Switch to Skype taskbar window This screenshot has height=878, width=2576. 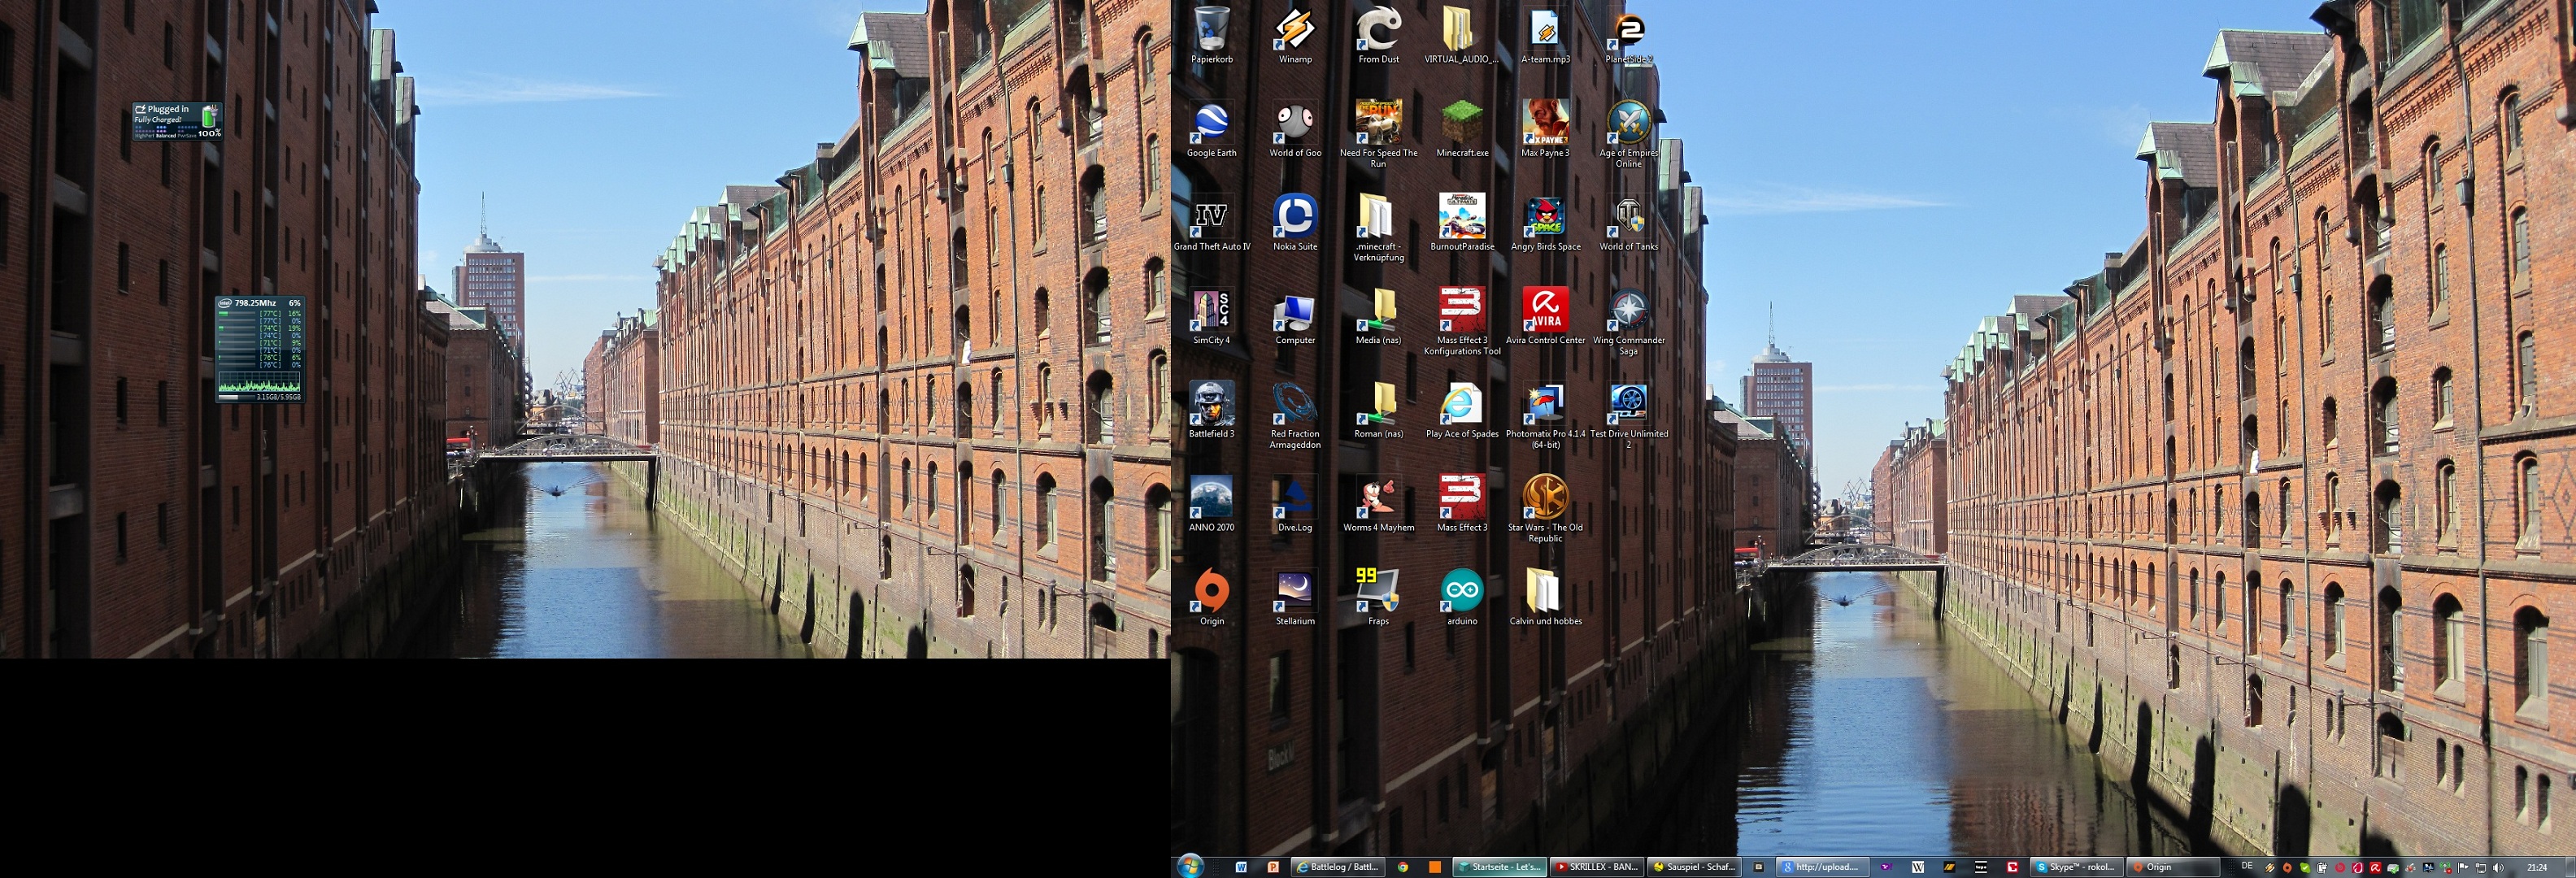tap(2075, 867)
